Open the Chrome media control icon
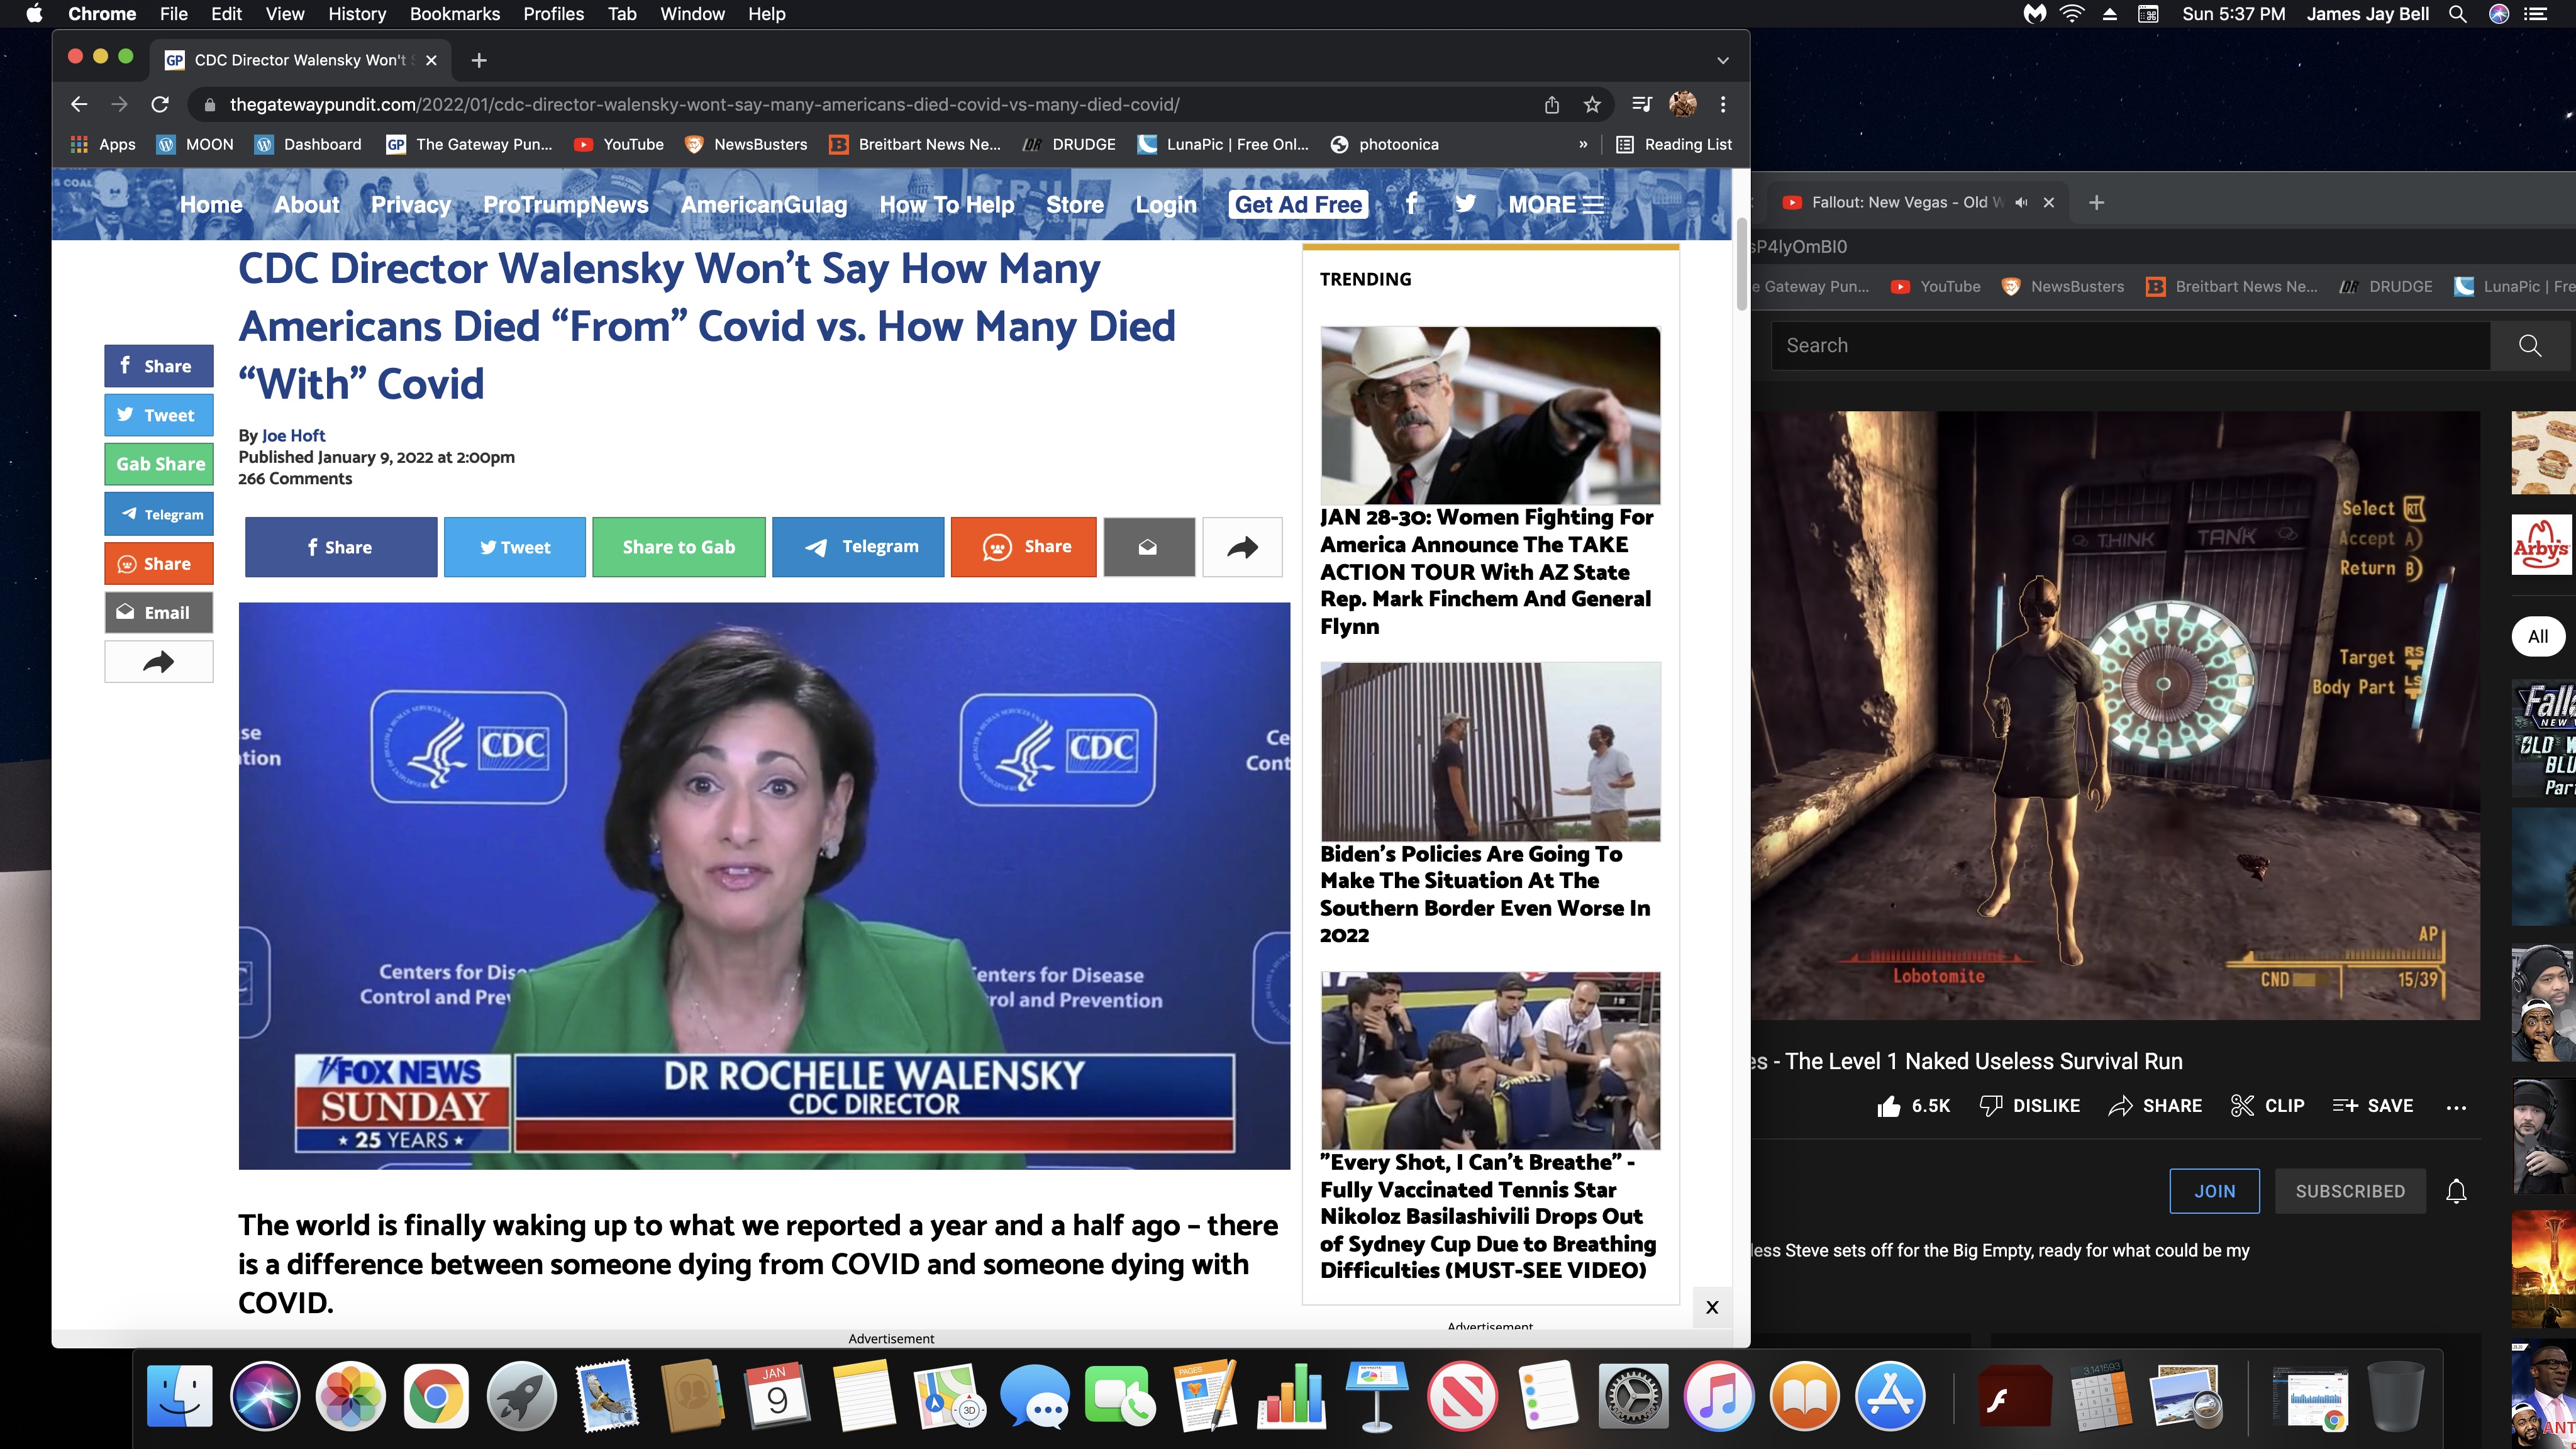Image resolution: width=2576 pixels, height=1449 pixels. click(1641, 104)
